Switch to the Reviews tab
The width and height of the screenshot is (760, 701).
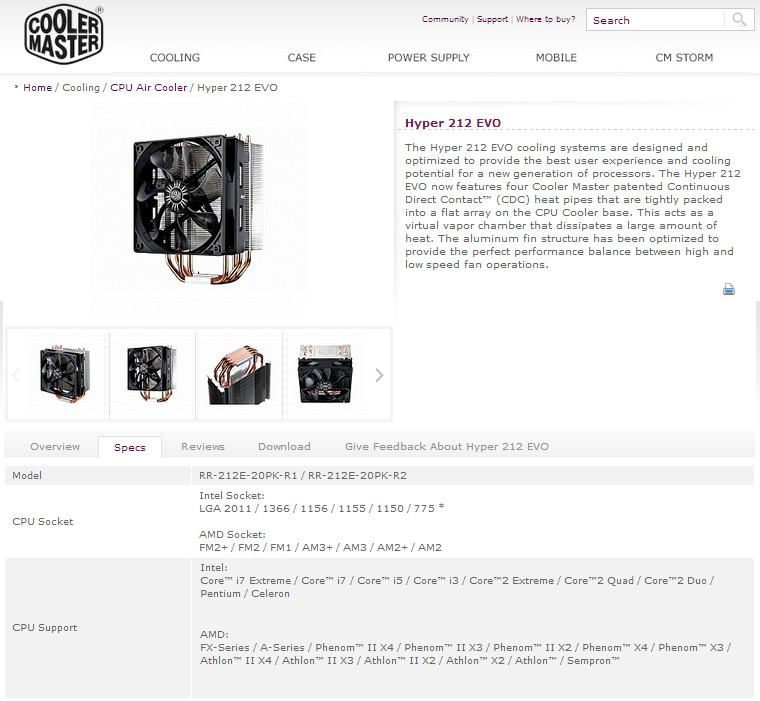pos(203,446)
